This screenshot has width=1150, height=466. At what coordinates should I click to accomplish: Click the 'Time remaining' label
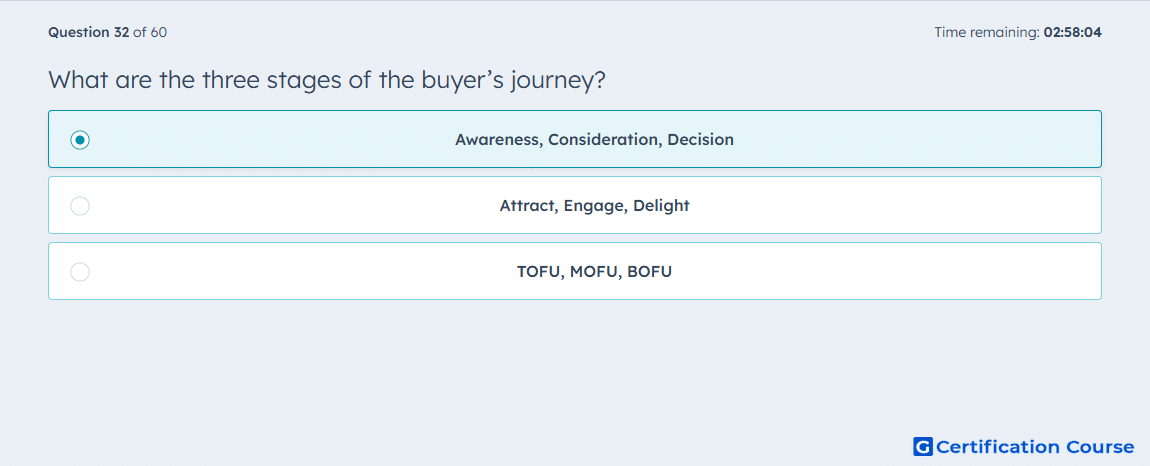pyautogui.click(x=986, y=32)
